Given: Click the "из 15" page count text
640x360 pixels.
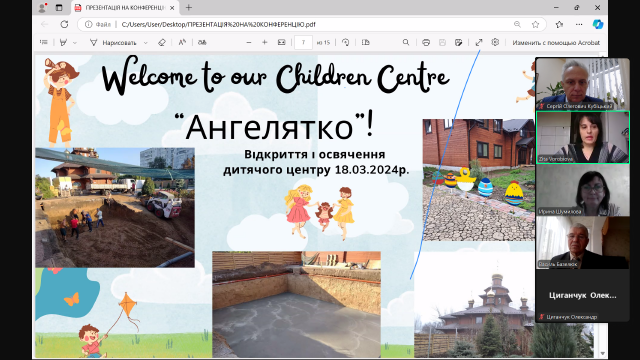Looking at the screenshot, I should (323, 42).
